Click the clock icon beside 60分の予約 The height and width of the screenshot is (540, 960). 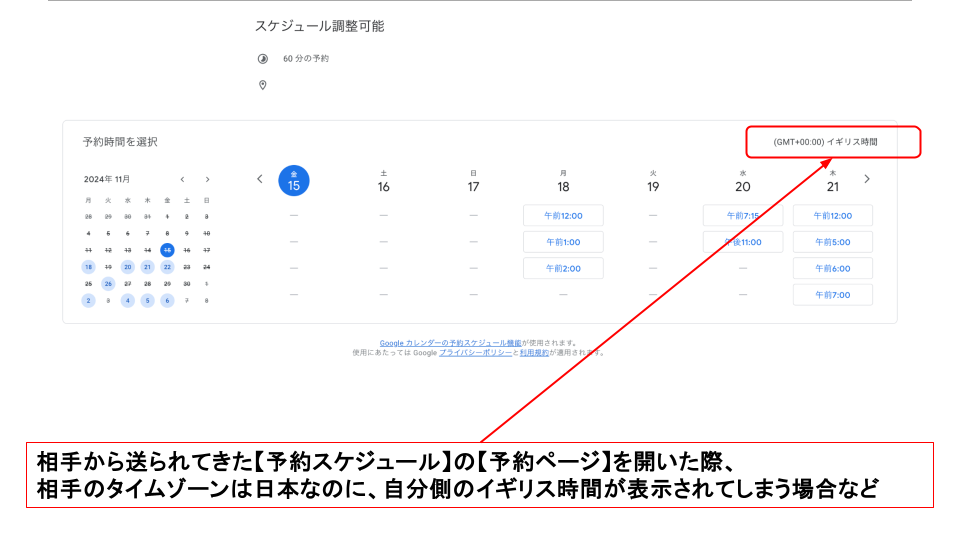263,59
